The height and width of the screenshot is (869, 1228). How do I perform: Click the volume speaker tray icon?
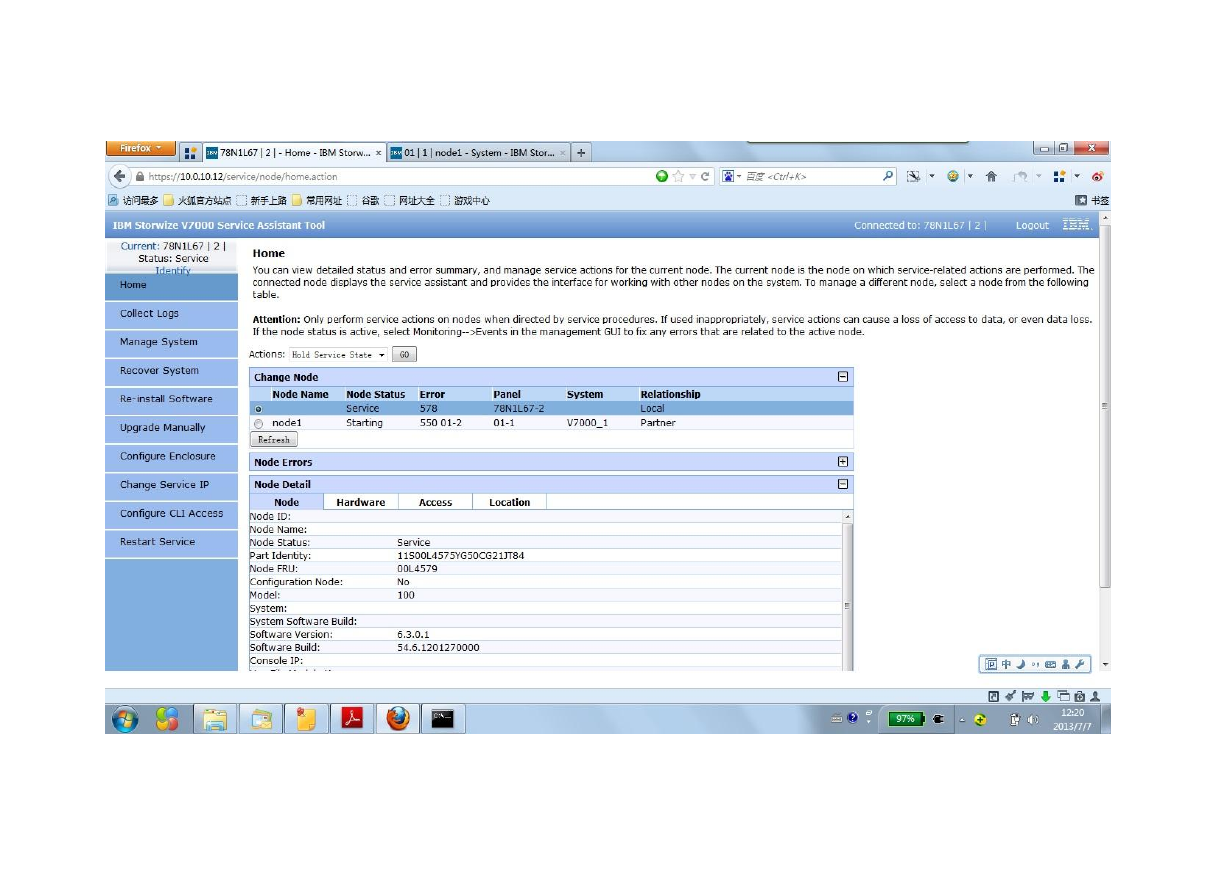pos(1033,720)
